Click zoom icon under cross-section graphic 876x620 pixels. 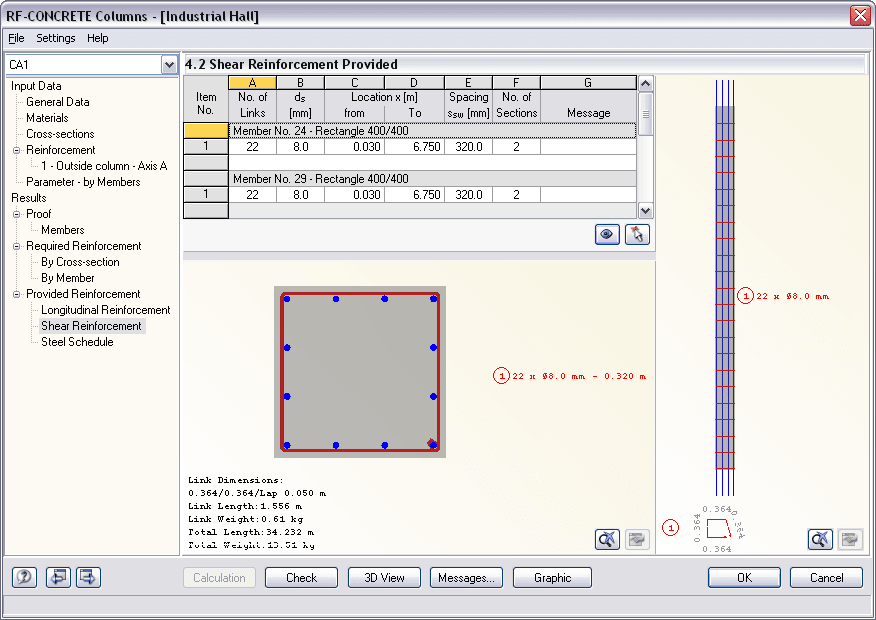[x=607, y=539]
